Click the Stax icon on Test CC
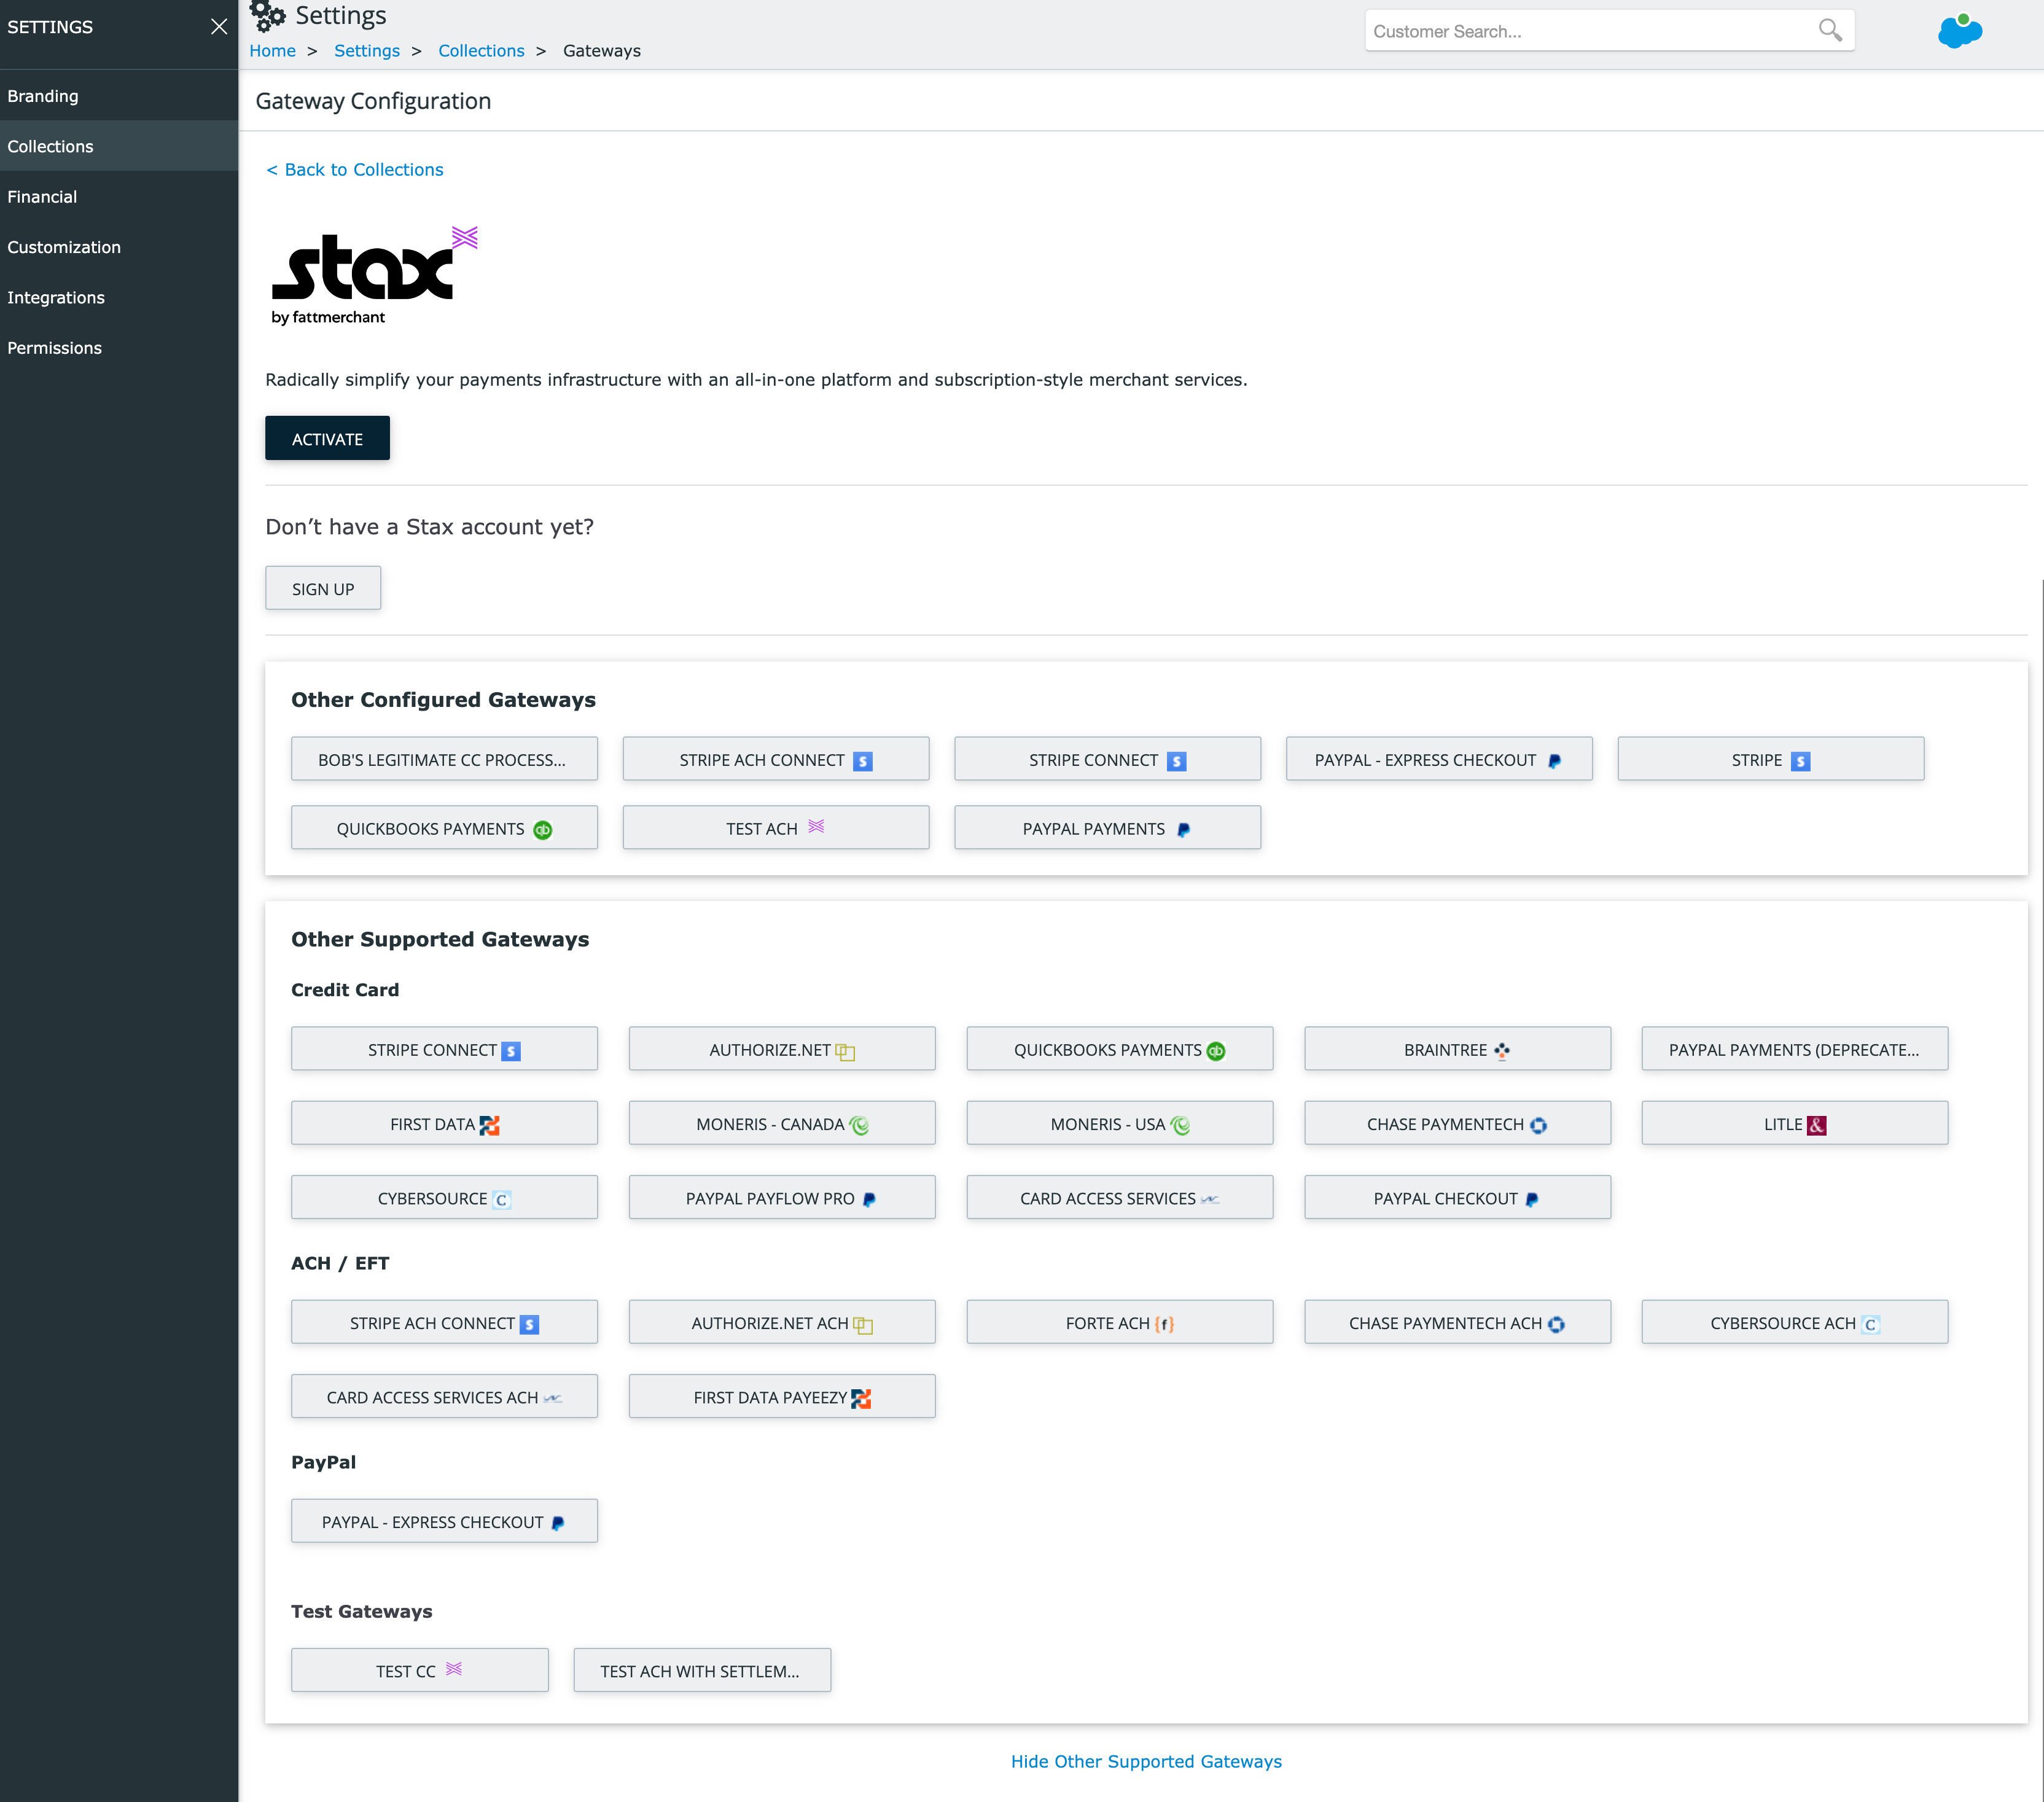This screenshot has height=1802, width=2044. point(454,1669)
